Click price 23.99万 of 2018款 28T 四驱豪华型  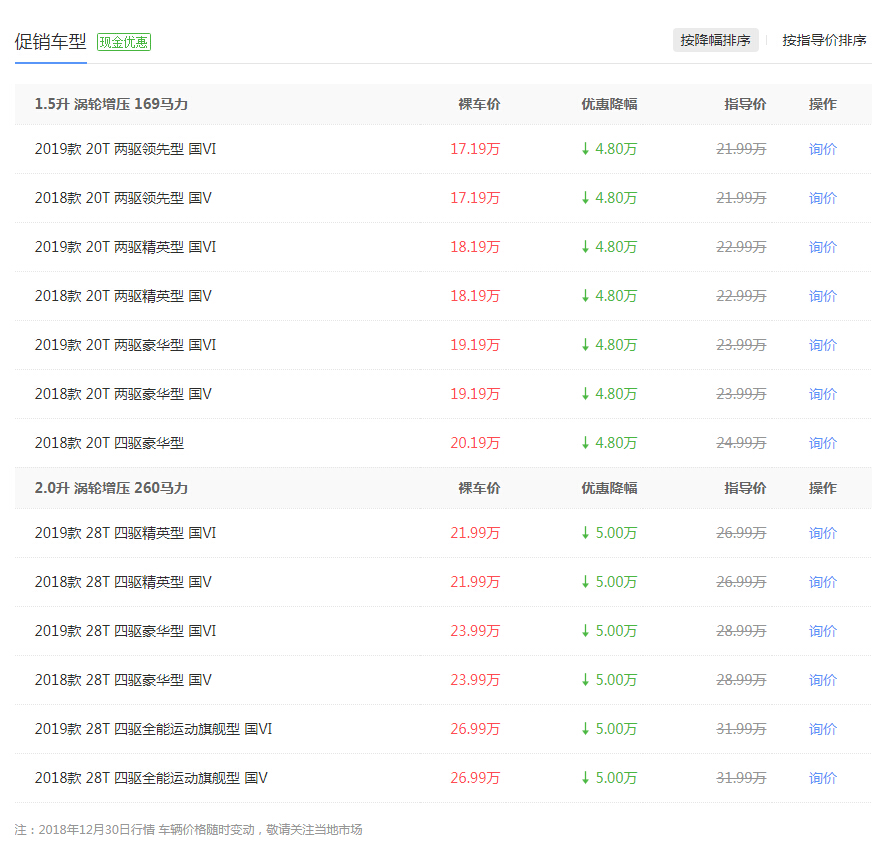coord(475,679)
